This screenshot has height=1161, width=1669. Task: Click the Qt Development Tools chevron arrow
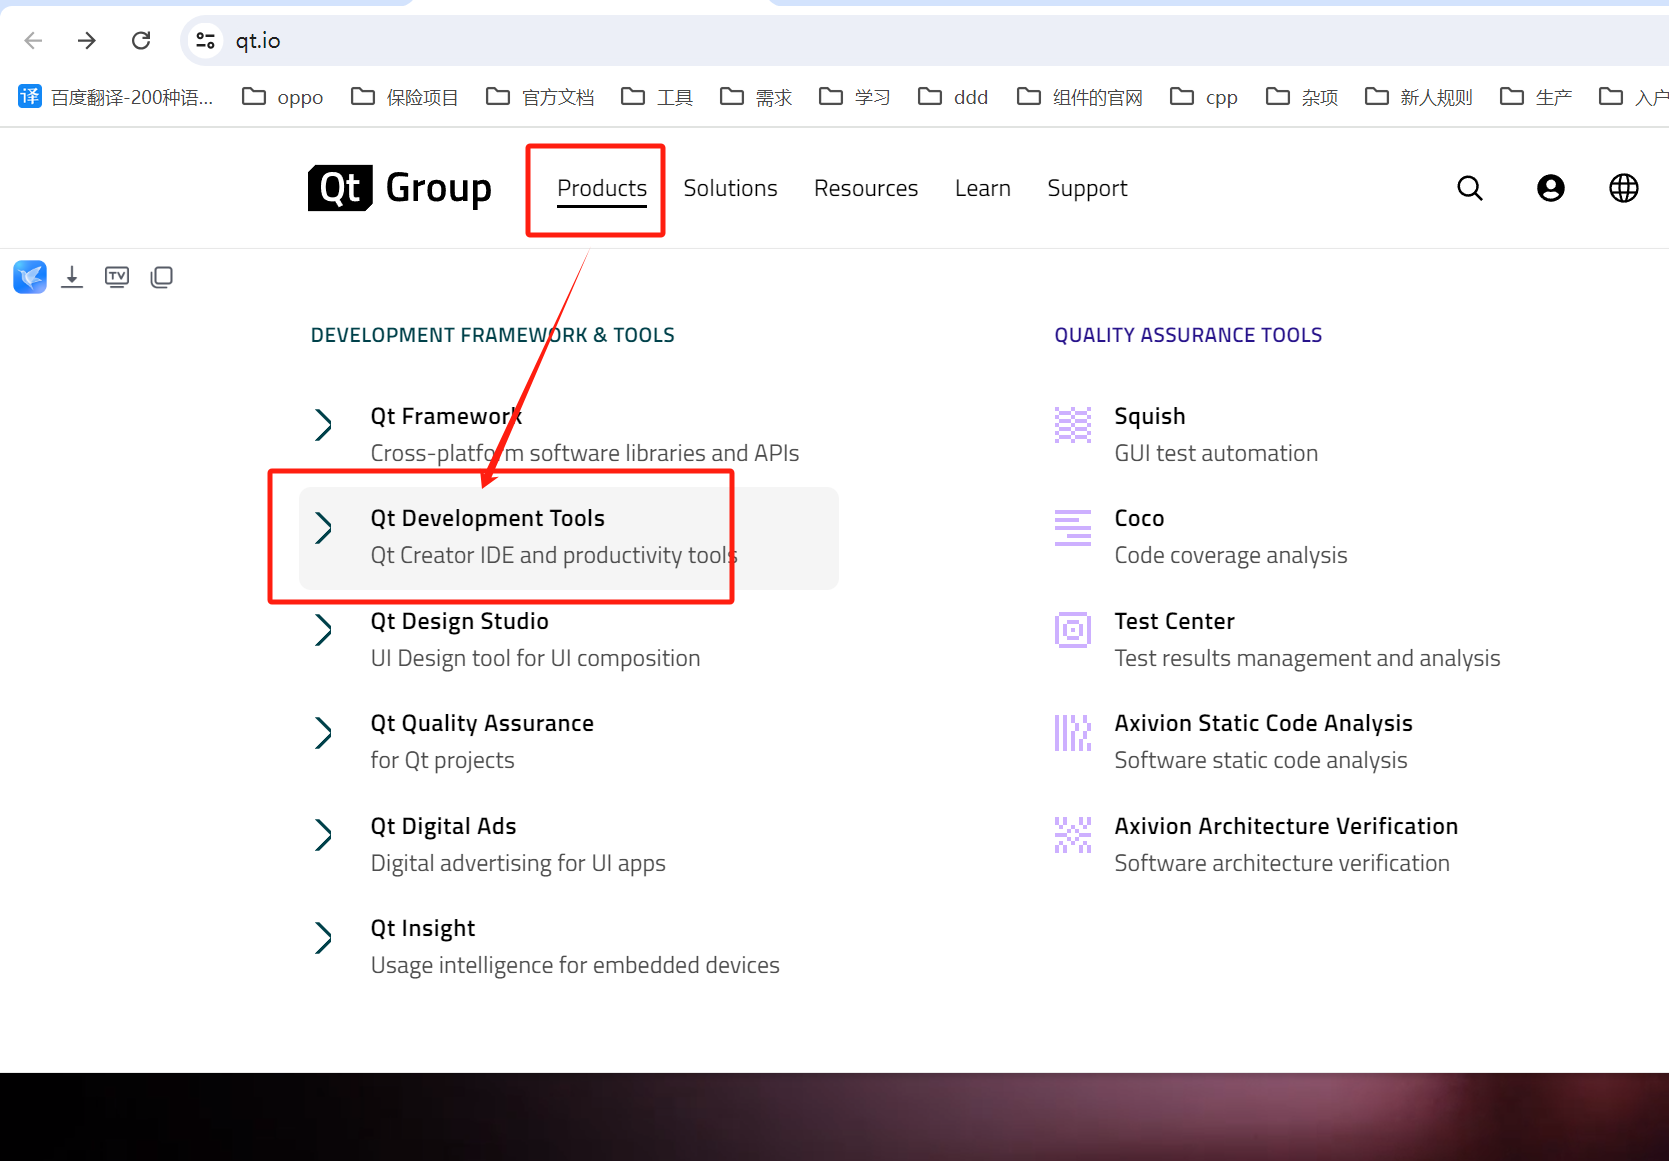pos(323,527)
